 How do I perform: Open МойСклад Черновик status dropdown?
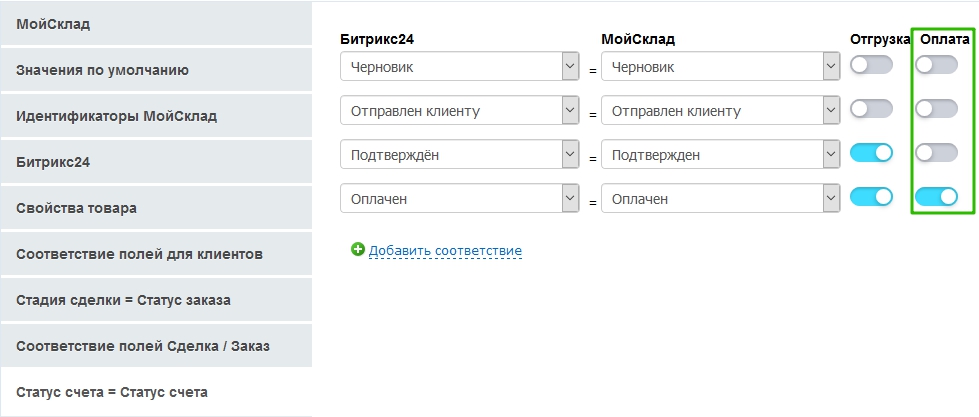coord(720,67)
